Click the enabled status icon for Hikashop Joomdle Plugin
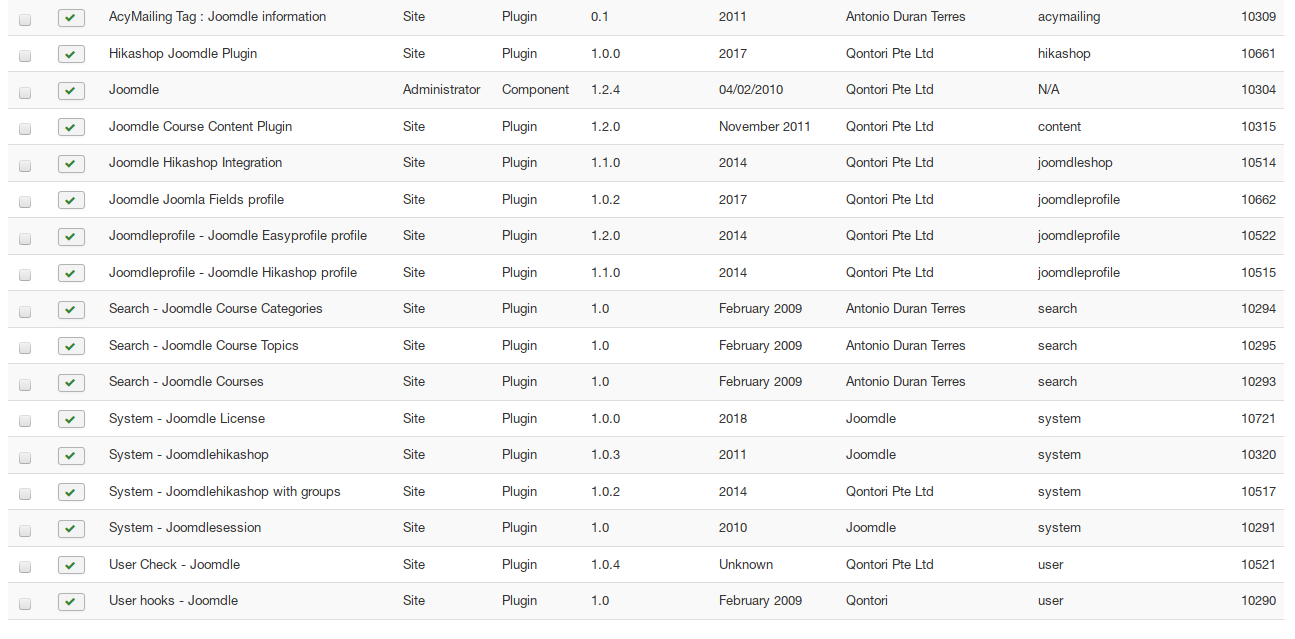This screenshot has width=1295, height=639. click(x=71, y=55)
